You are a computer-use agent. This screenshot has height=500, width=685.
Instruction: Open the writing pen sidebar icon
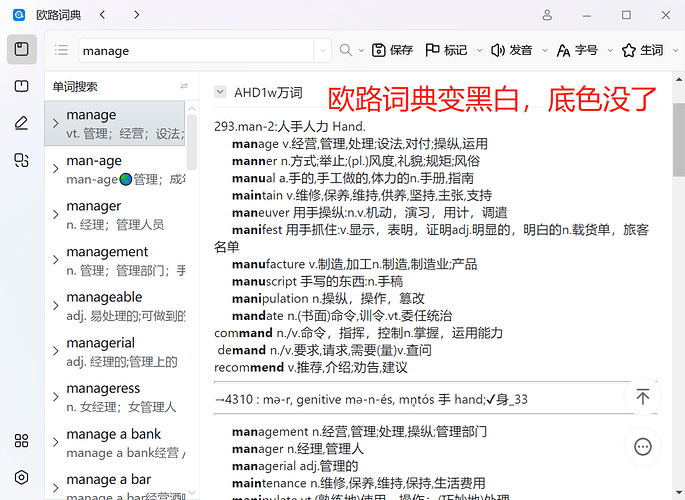click(21, 123)
